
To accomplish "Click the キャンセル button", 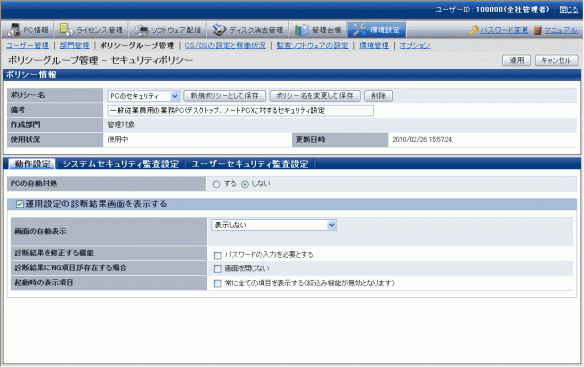I will click(x=556, y=60).
